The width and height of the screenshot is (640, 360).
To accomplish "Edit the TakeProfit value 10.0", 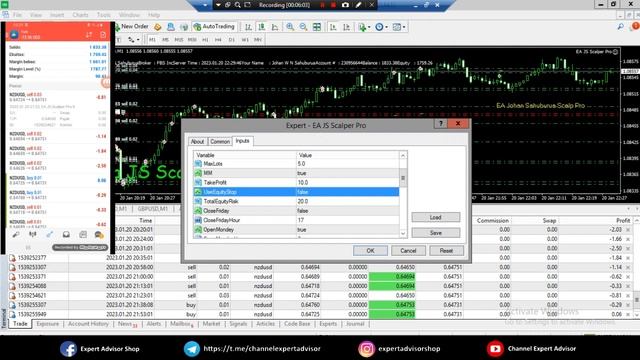I will point(347,182).
